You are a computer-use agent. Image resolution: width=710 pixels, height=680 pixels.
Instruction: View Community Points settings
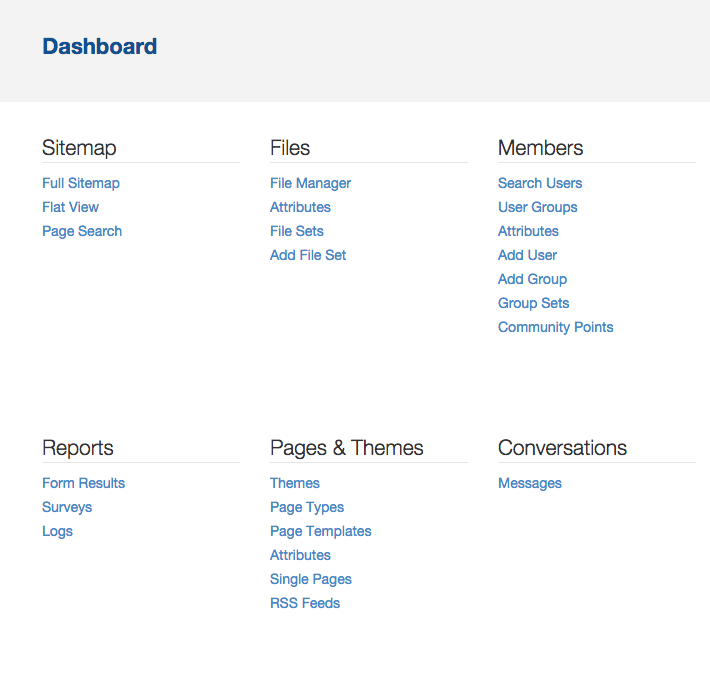click(x=556, y=327)
